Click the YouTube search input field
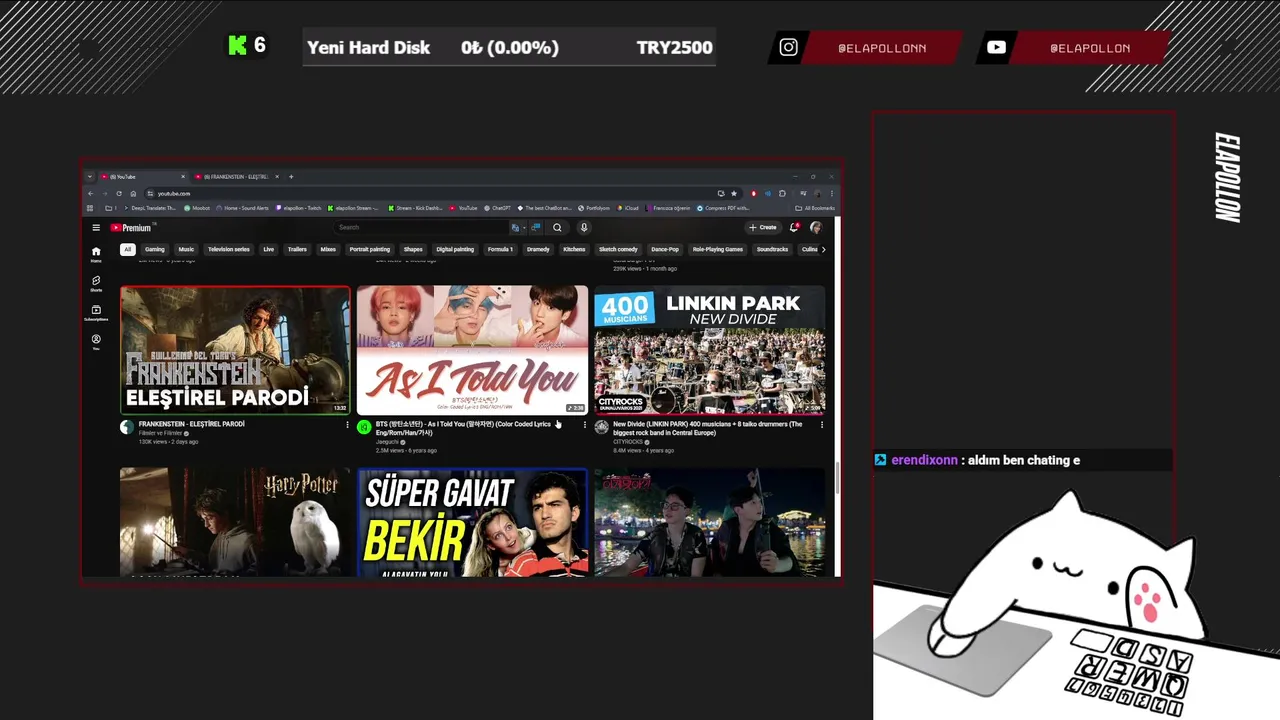This screenshot has height=720, width=1280. [x=420, y=227]
